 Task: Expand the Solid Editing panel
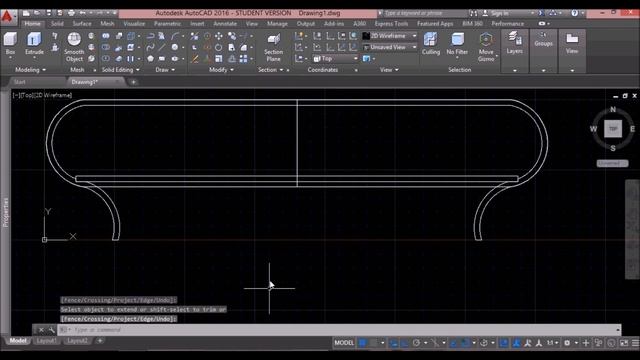click(x=120, y=70)
